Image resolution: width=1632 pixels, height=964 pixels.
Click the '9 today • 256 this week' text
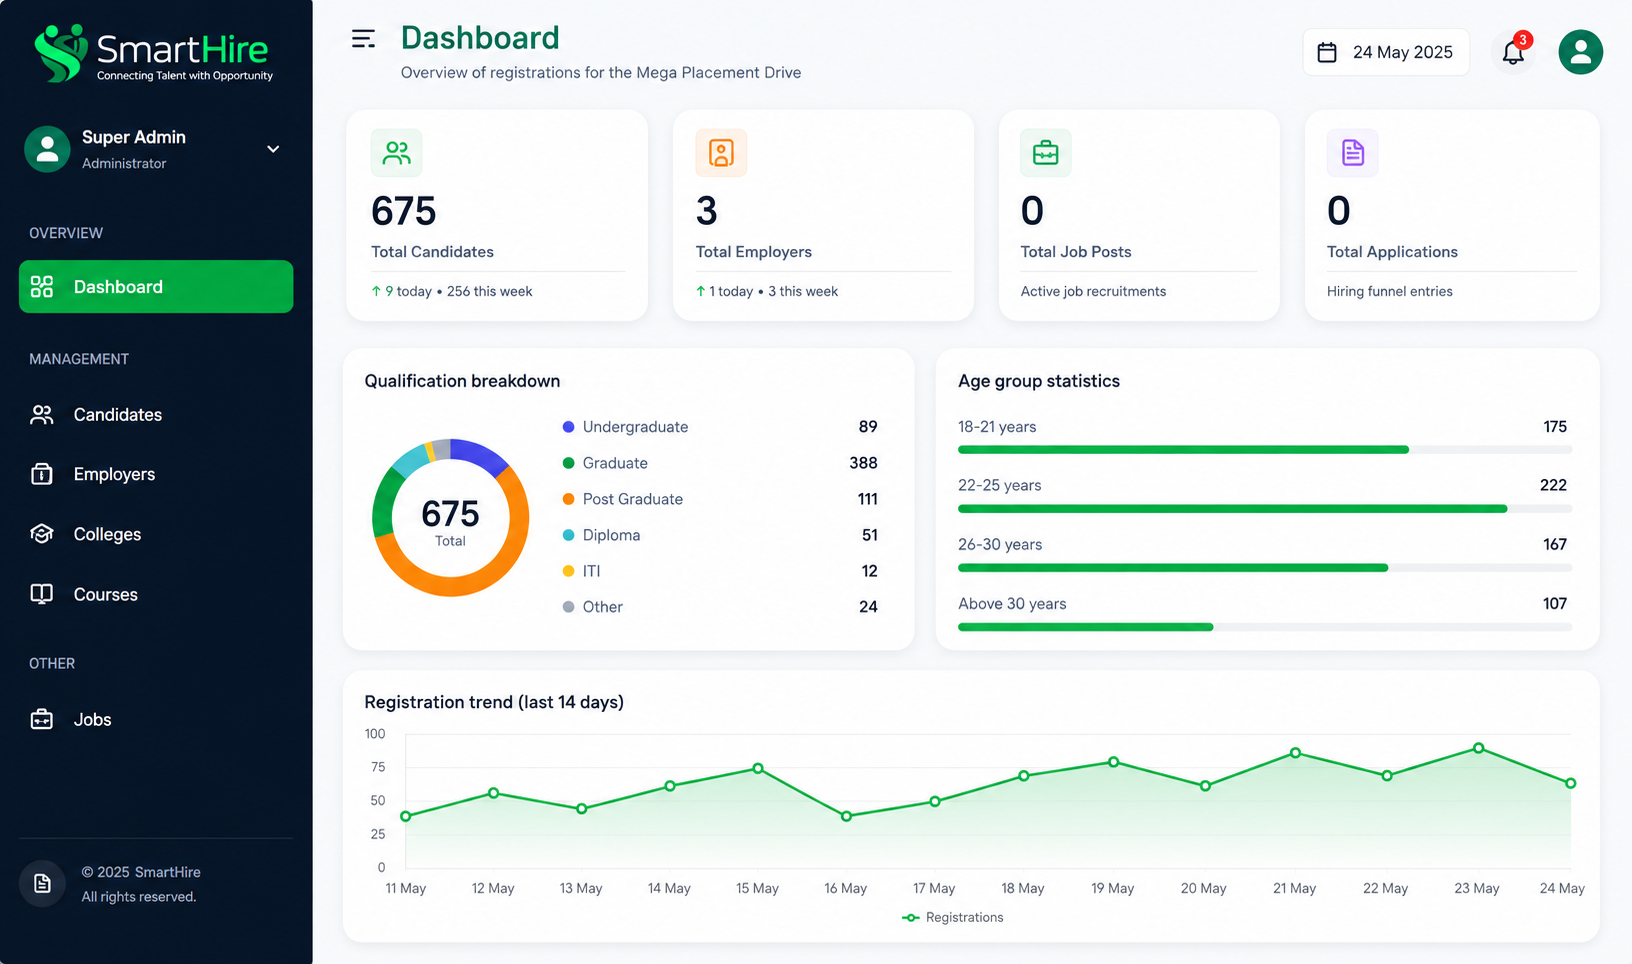tap(452, 291)
